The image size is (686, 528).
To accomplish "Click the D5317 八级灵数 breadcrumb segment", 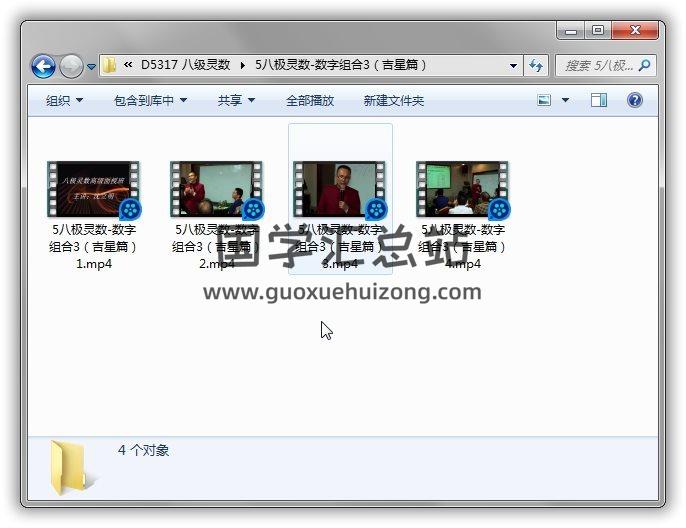I will 185,66.
